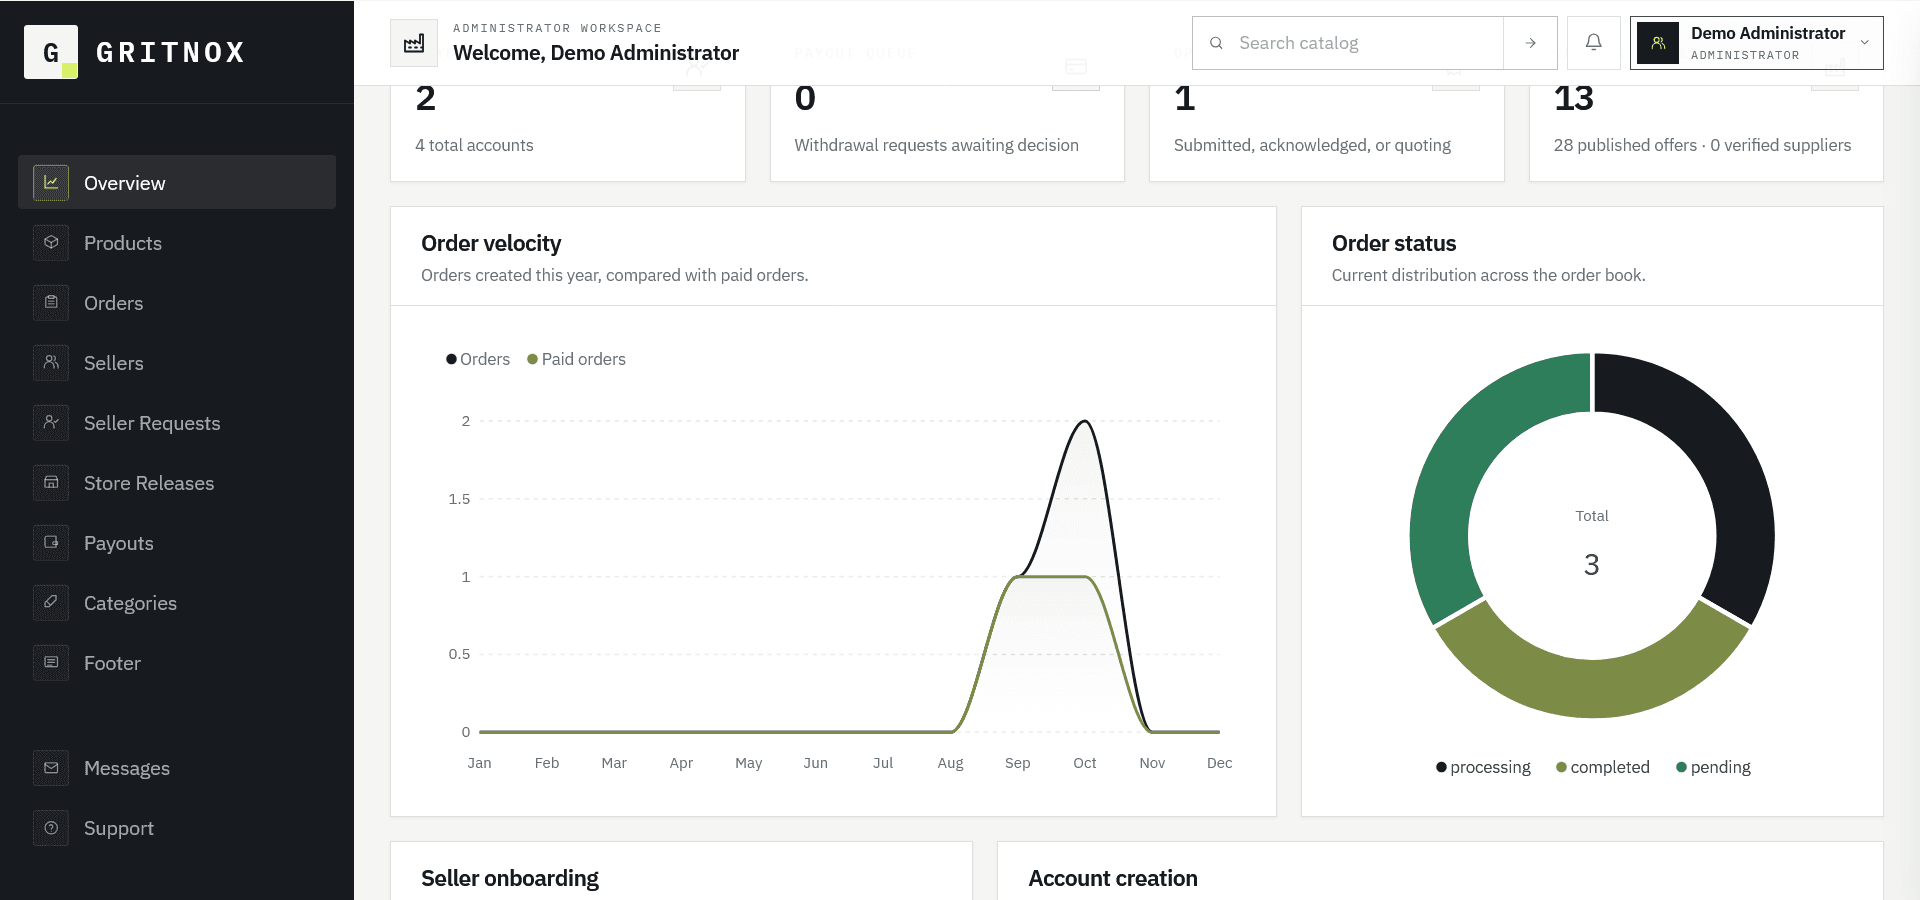The width and height of the screenshot is (1920, 900).
Task: Toggle processing in Order status legend
Action: pyautogui.click(x=1483, y=767)
